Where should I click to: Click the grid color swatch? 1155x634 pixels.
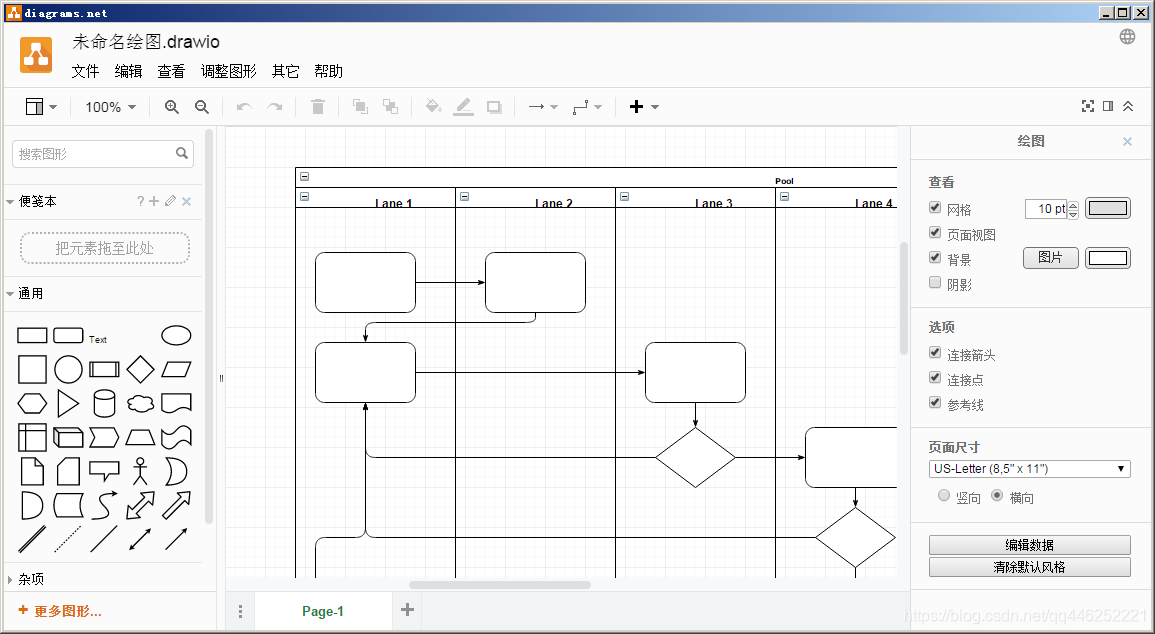1108,208
